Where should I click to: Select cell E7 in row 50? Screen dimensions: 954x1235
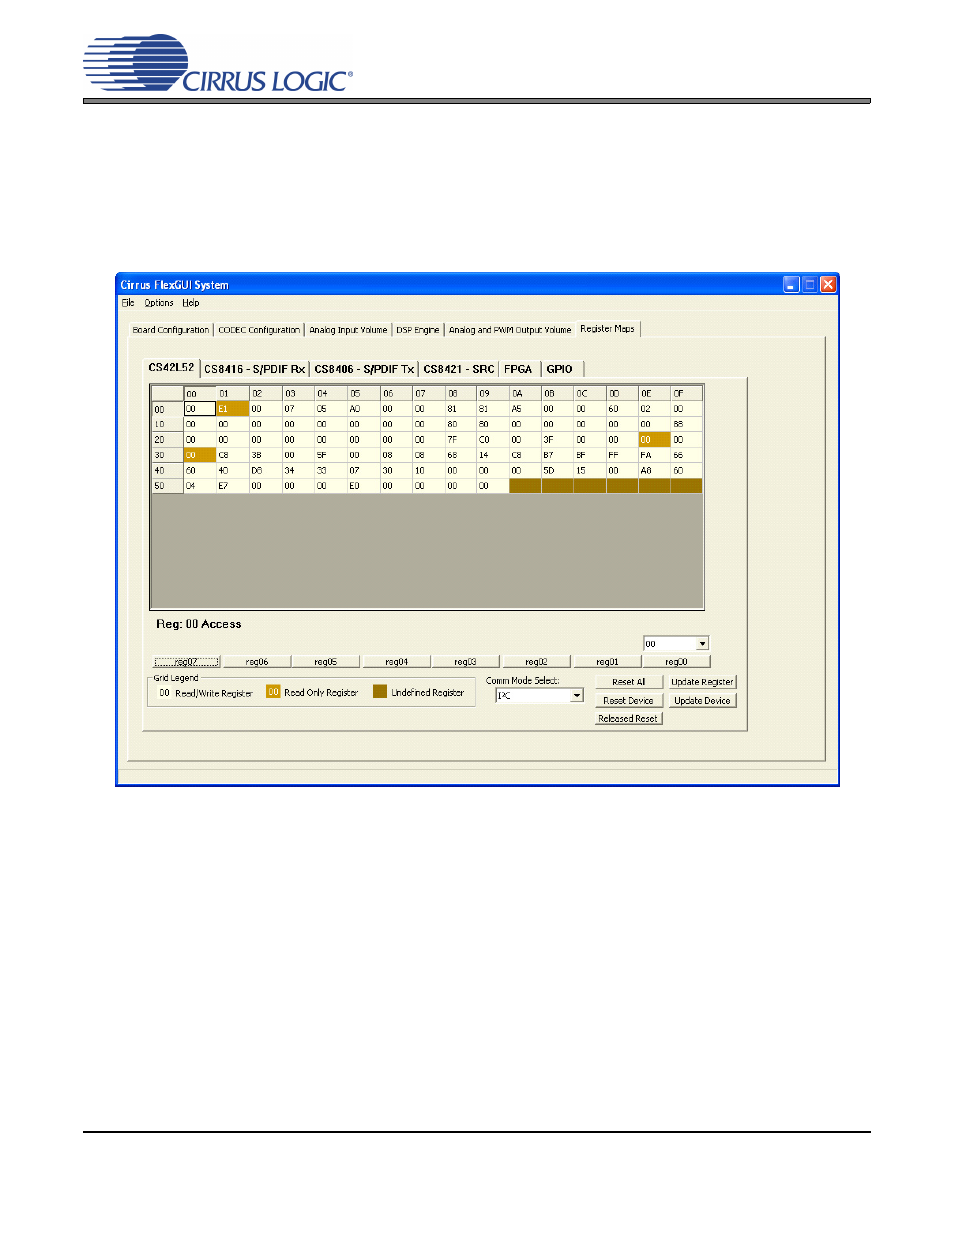[x=232, y=486]
